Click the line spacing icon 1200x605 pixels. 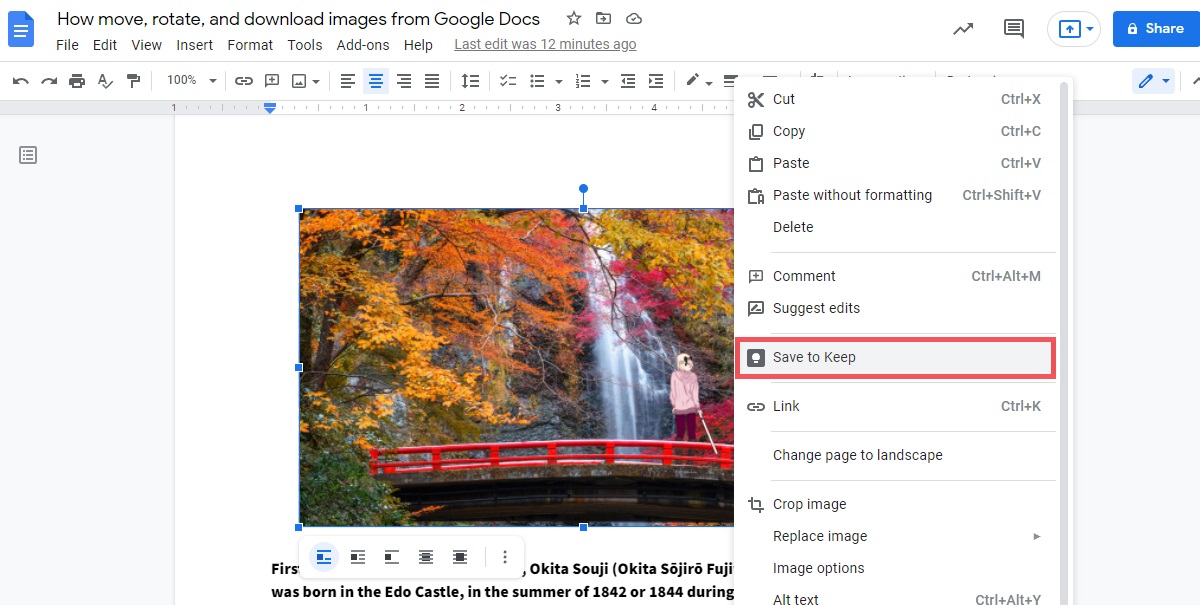[x=470, y=81]
